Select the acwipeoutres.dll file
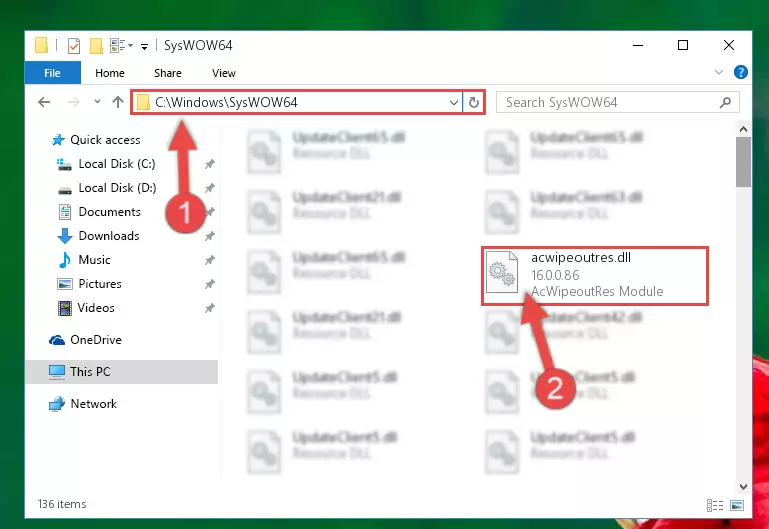The height and width of the screenshot is (529, 769). point(595,276)
